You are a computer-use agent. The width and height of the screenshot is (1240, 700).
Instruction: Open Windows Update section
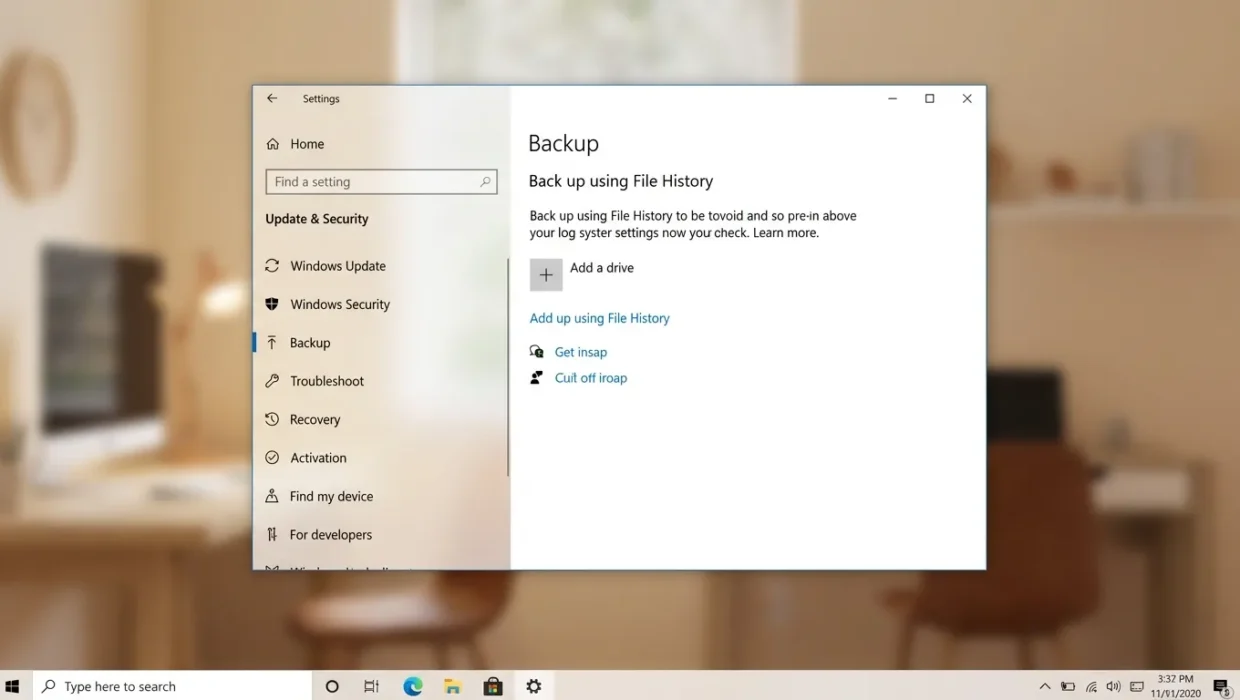tap(337, 266)
